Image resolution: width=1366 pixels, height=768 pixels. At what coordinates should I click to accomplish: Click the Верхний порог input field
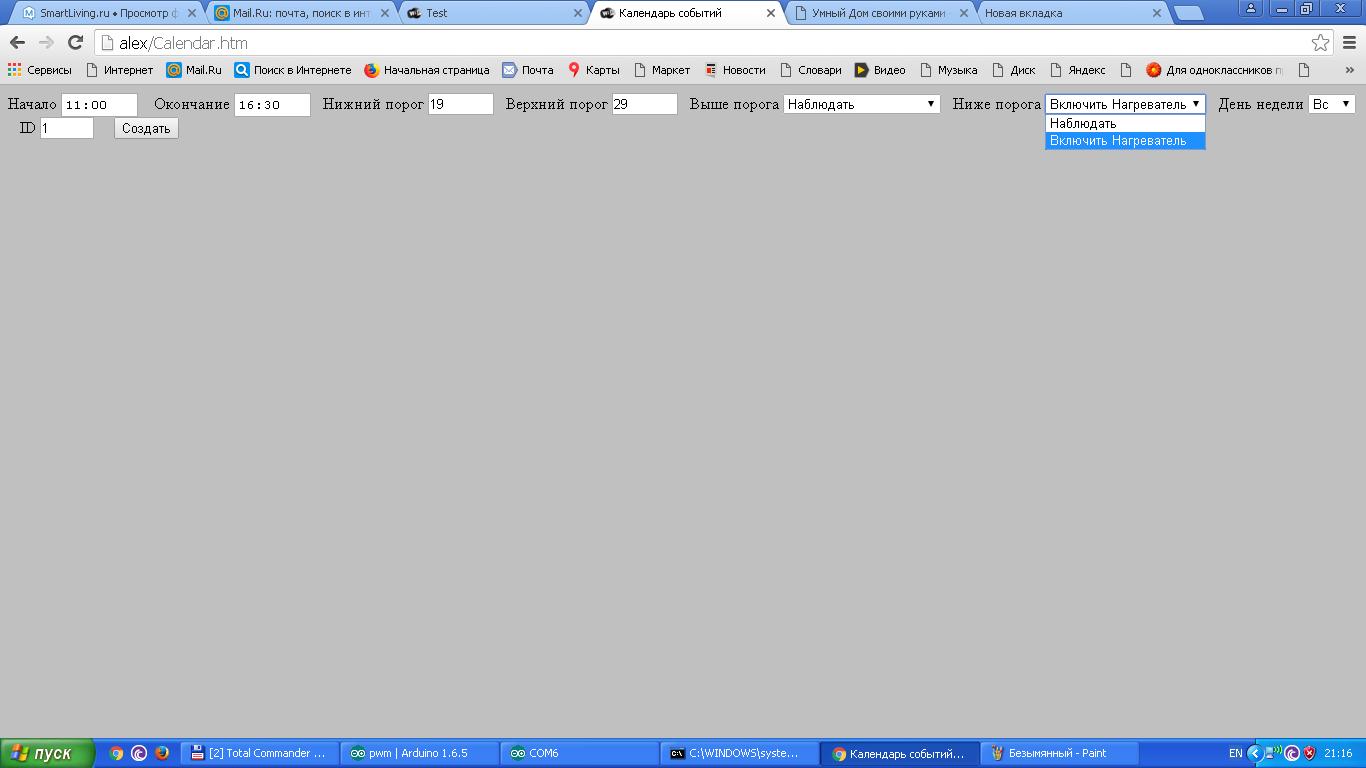tap(645, 104)
